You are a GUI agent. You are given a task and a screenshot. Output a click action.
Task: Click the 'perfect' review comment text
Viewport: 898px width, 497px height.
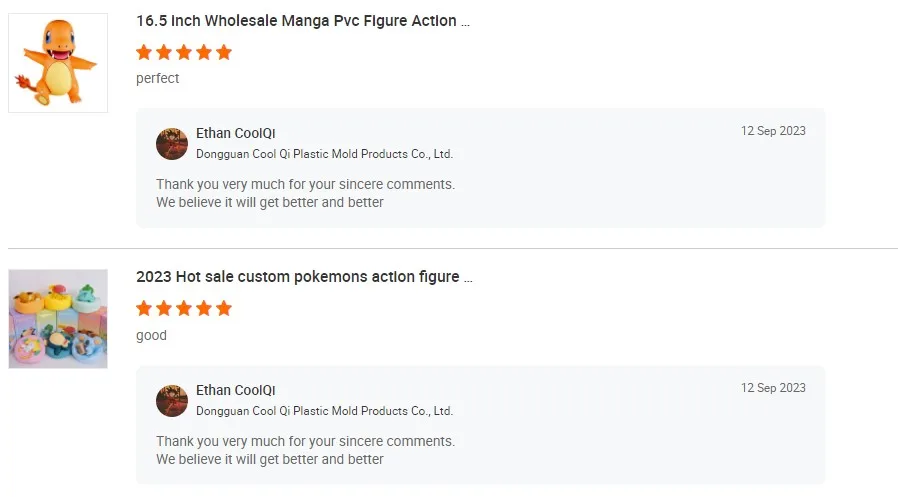point(158,79)
